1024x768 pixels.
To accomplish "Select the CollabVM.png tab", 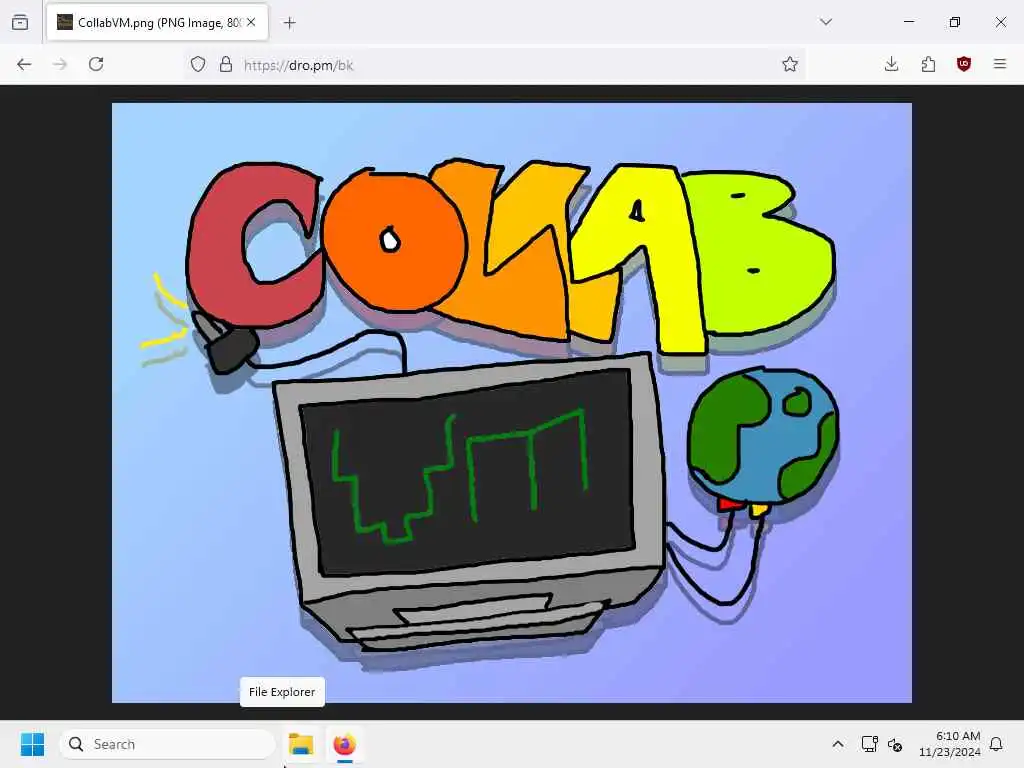I will [x=157, y=23].
